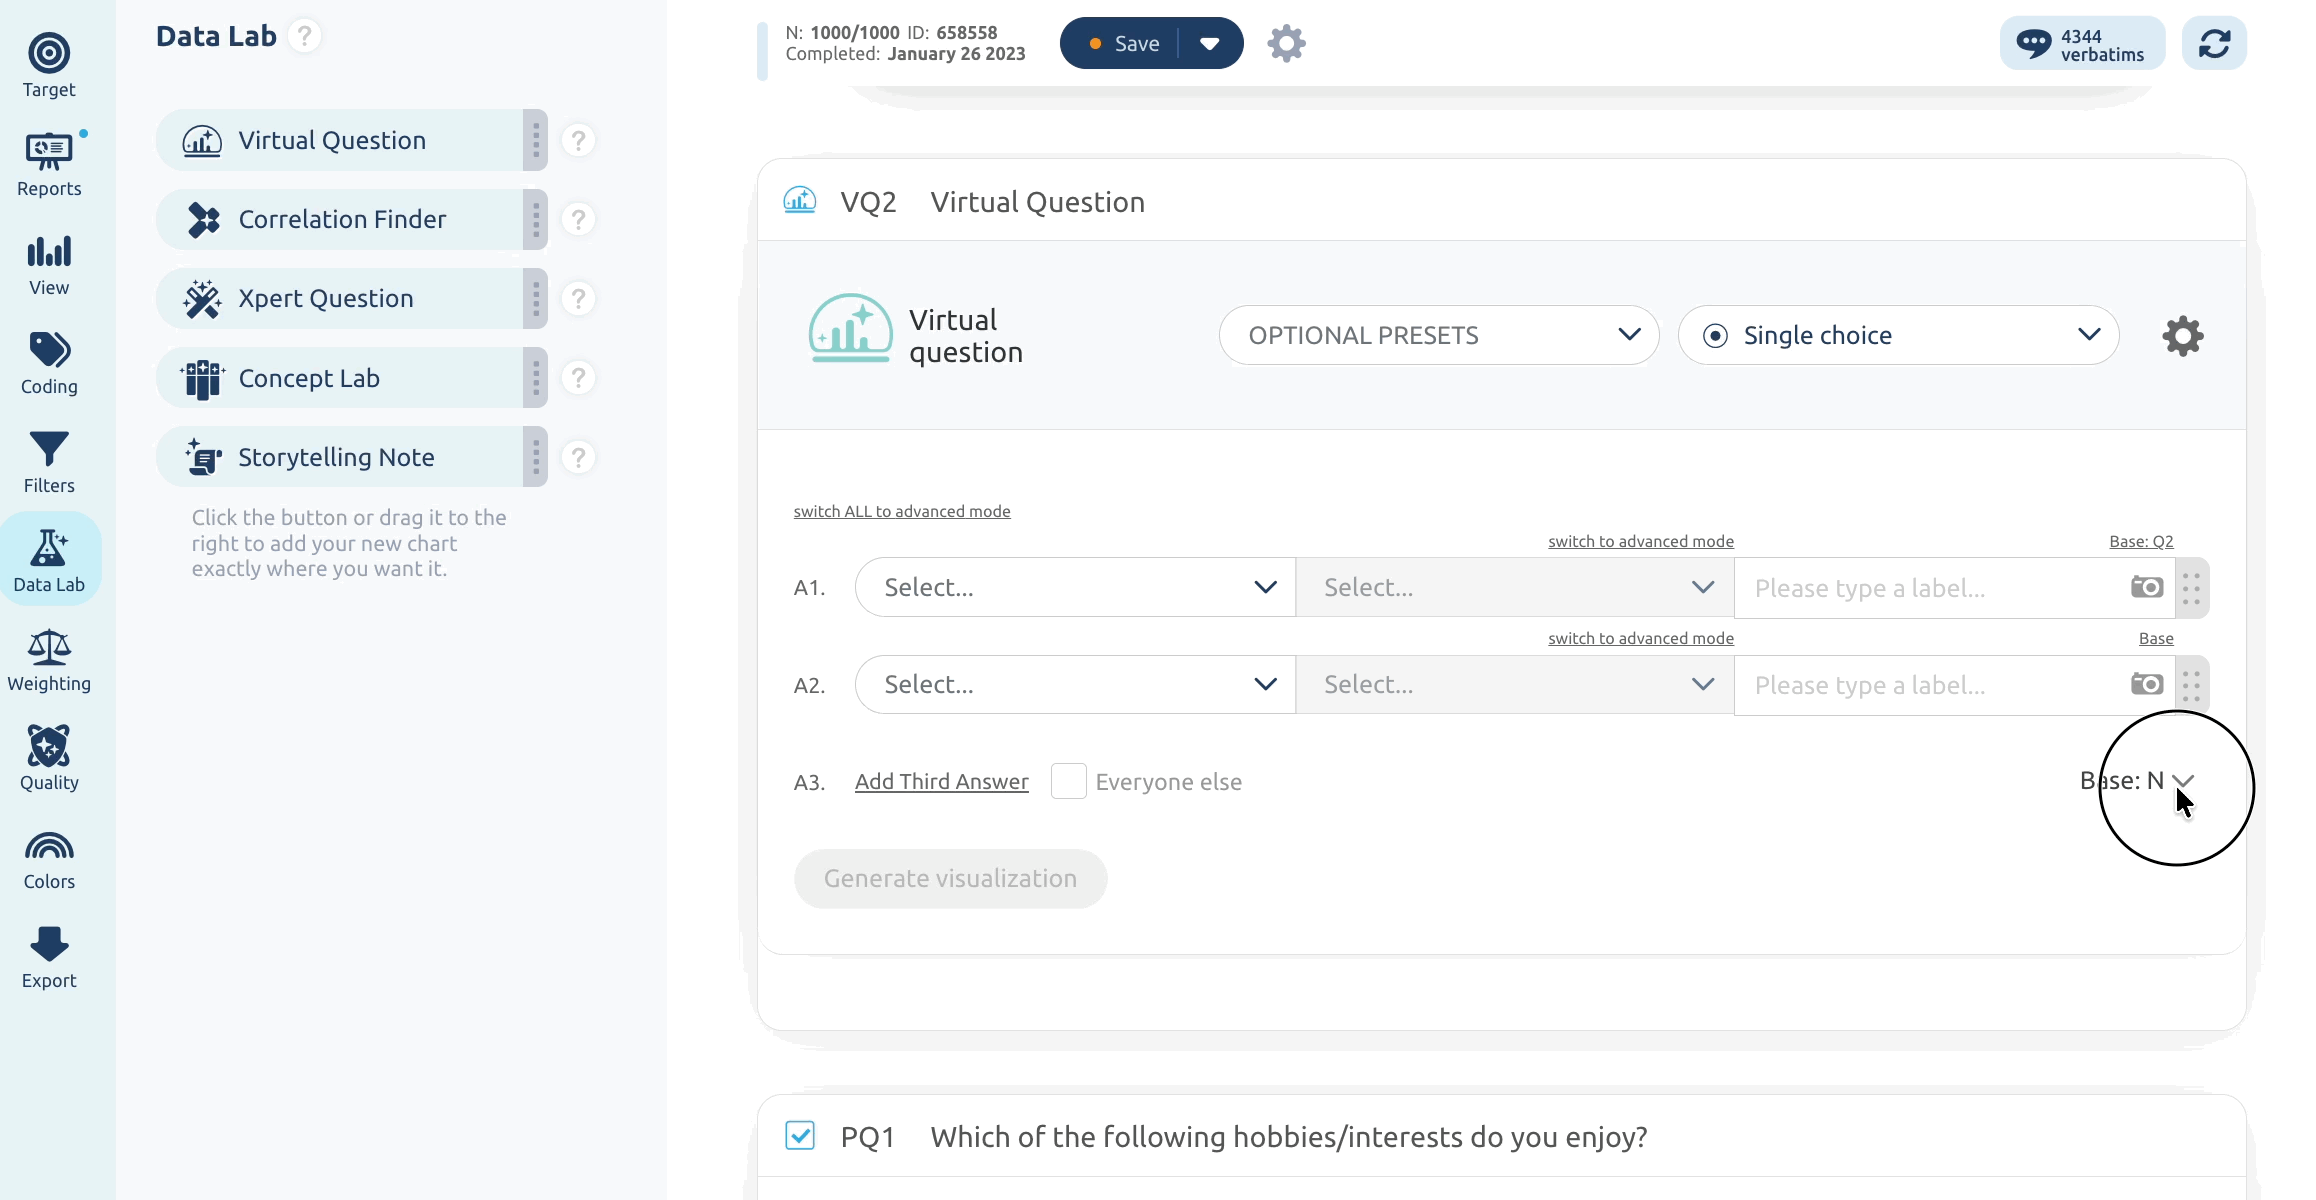
Task: Click camera icon in A1 label field
Action: 2147,587
